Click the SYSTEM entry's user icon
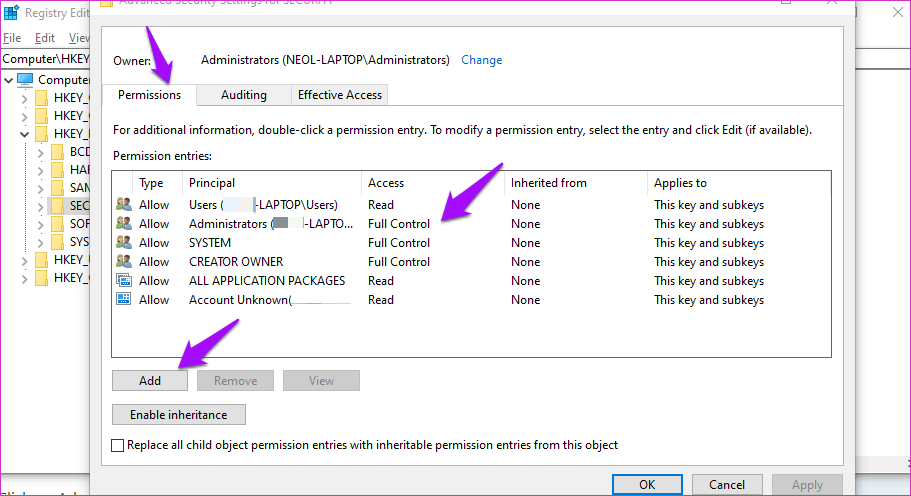This screenshot has height=496, width=911. click(124, 243)
